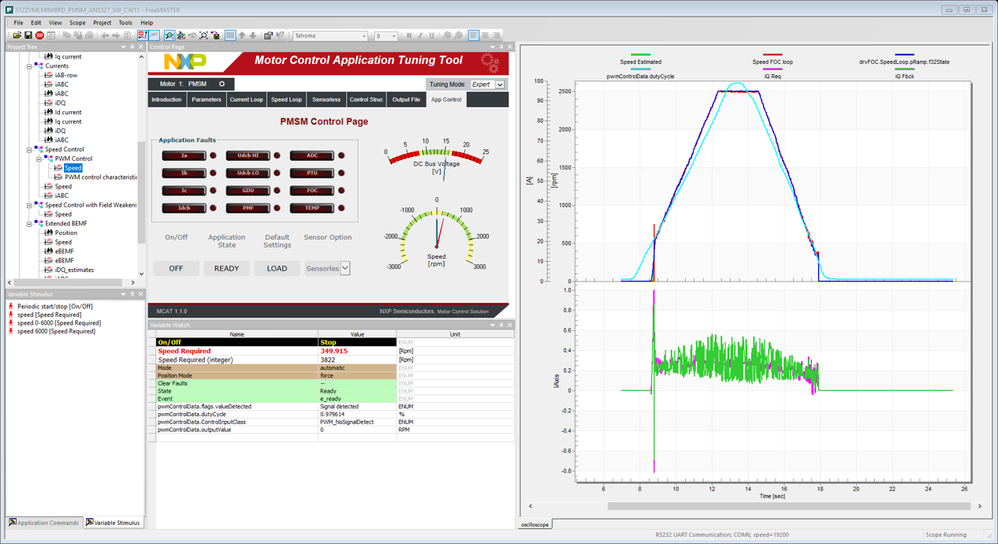Click the Project Tree vertical scrollbar thumb
The image size is (998, 544).
141,192
